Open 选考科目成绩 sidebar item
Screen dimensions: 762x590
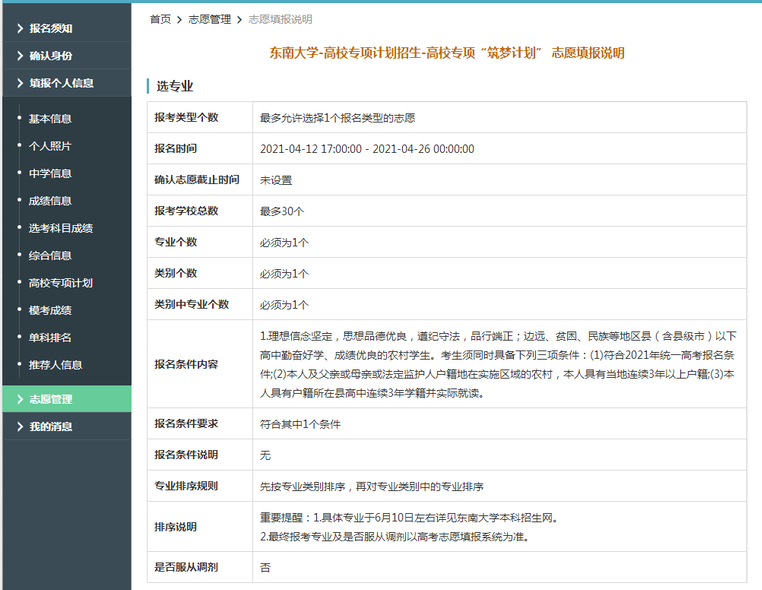click(x=60, y=228)
